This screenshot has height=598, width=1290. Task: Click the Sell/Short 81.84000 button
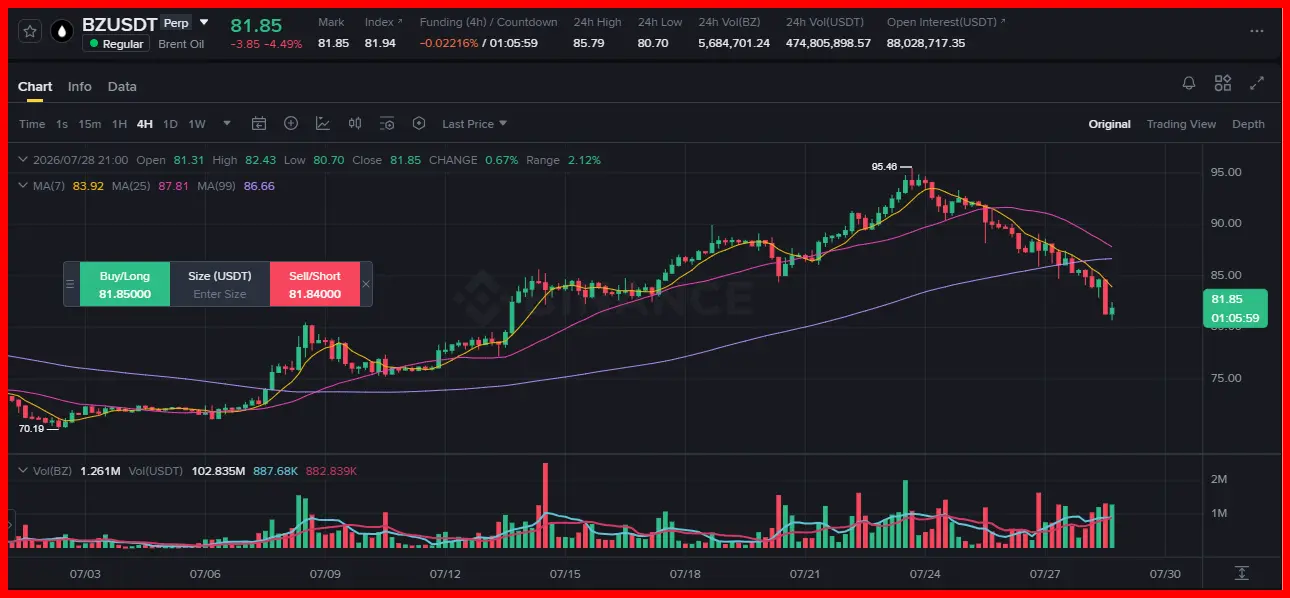(x=315, y=284)
